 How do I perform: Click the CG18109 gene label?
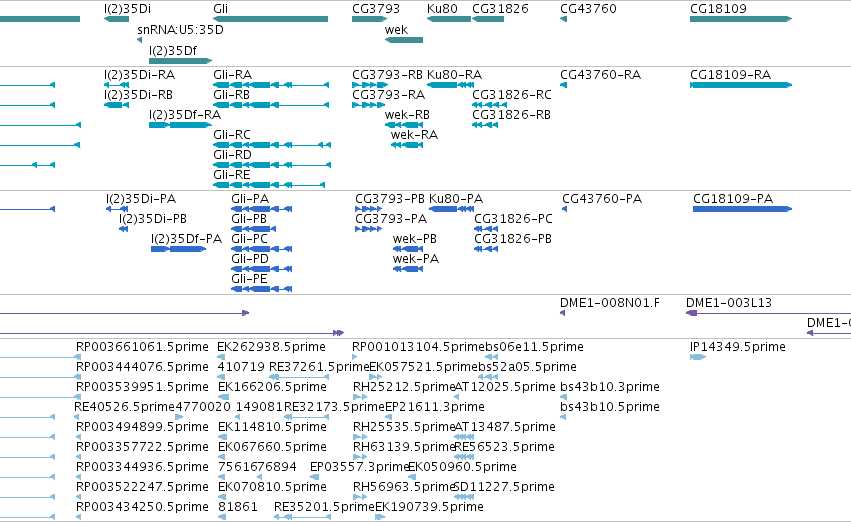coord(718,9)
